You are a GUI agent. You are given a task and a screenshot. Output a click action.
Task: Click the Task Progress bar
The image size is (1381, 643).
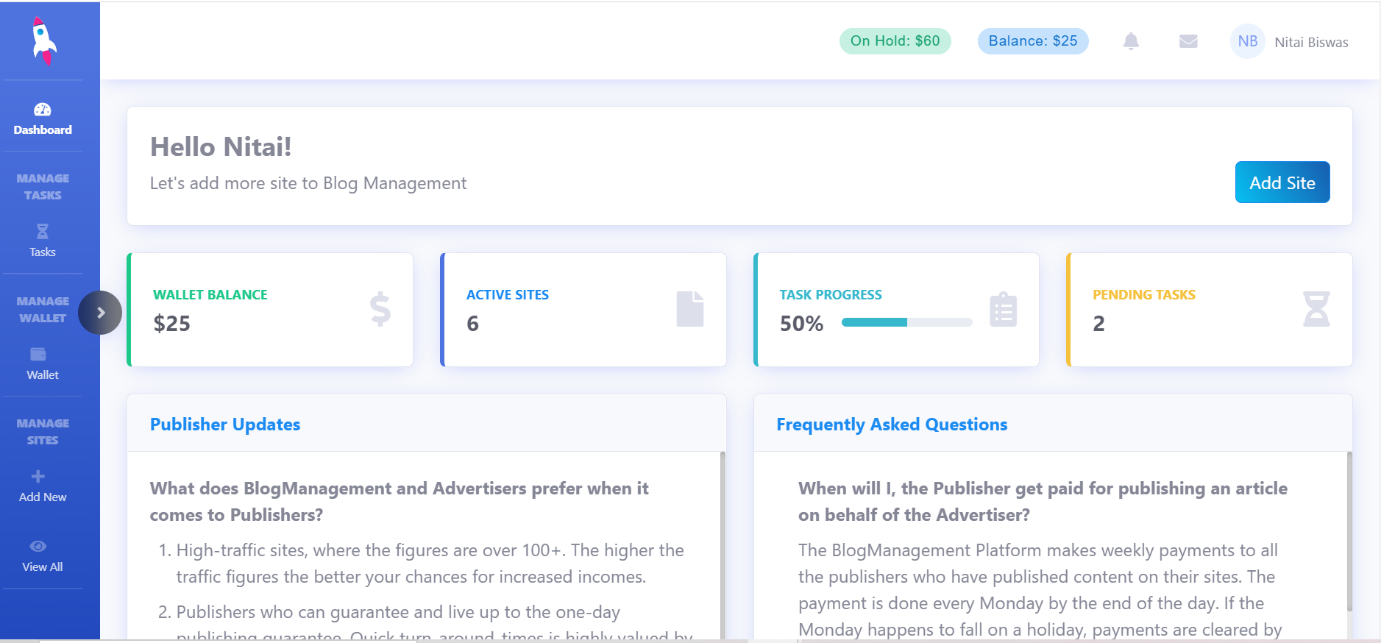point(907,322)
